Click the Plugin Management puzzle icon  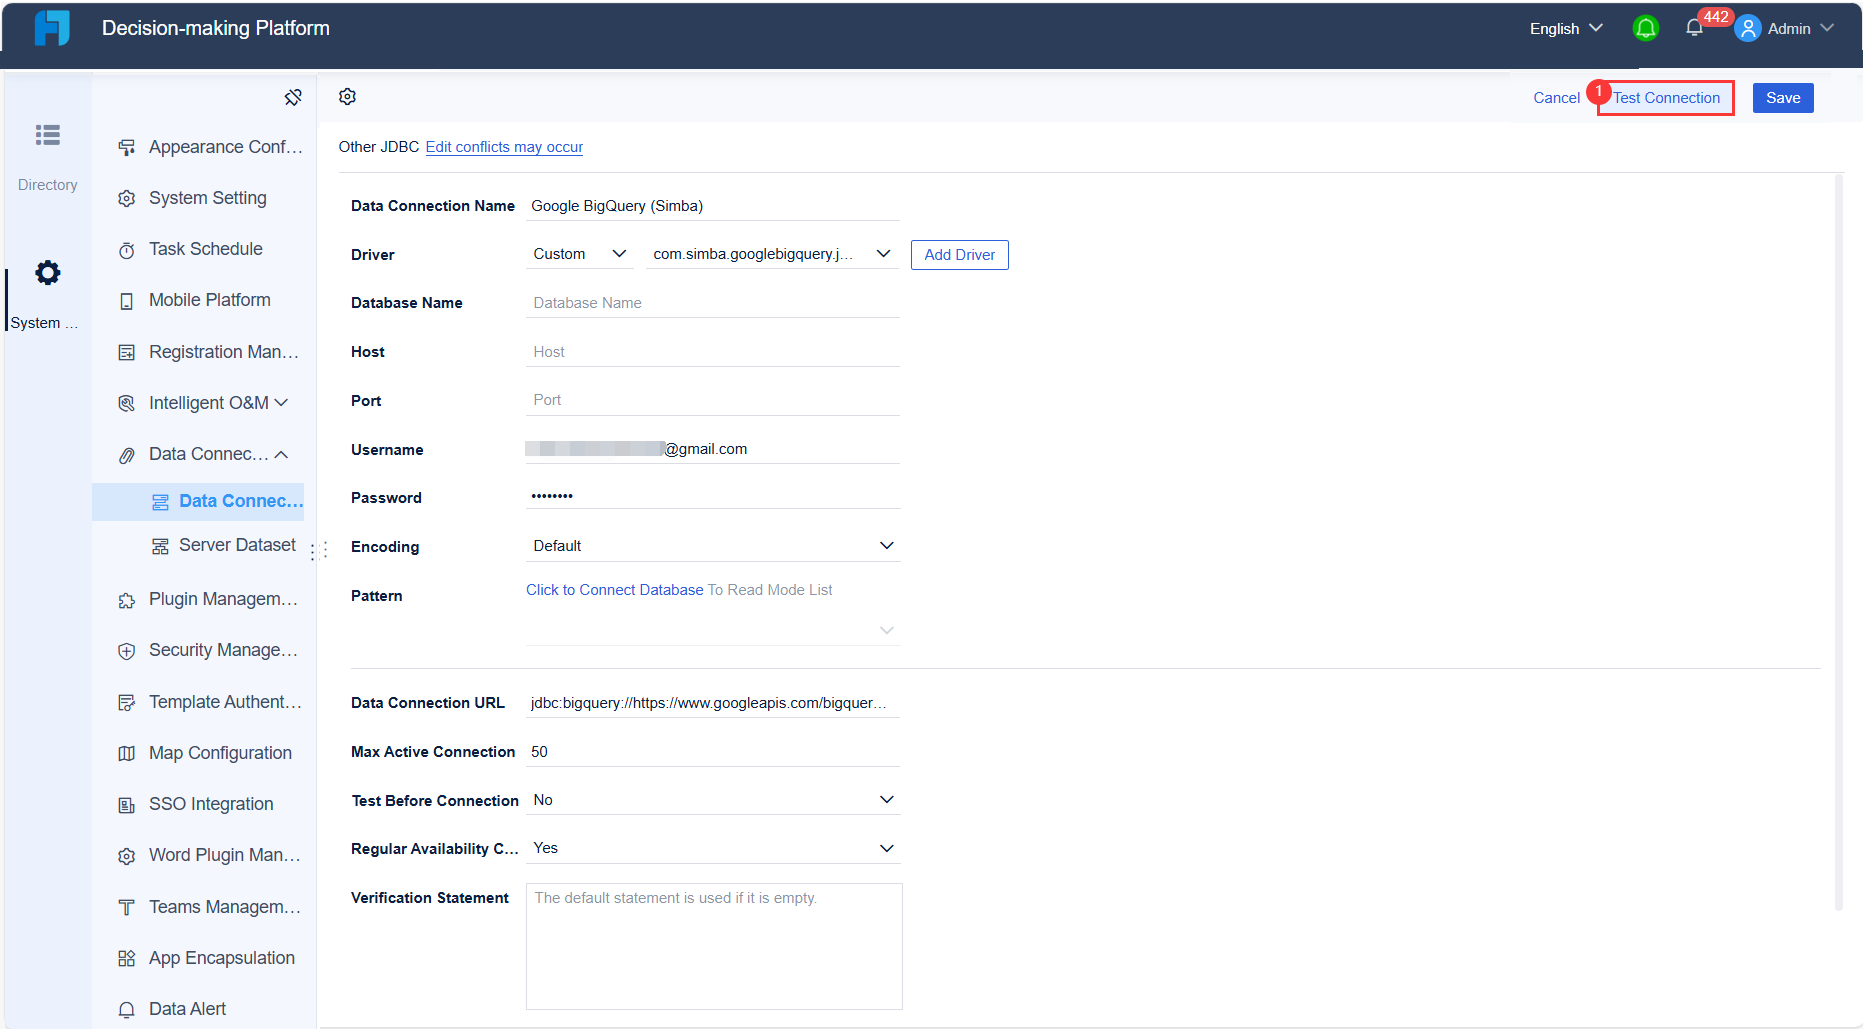point(126,600)
